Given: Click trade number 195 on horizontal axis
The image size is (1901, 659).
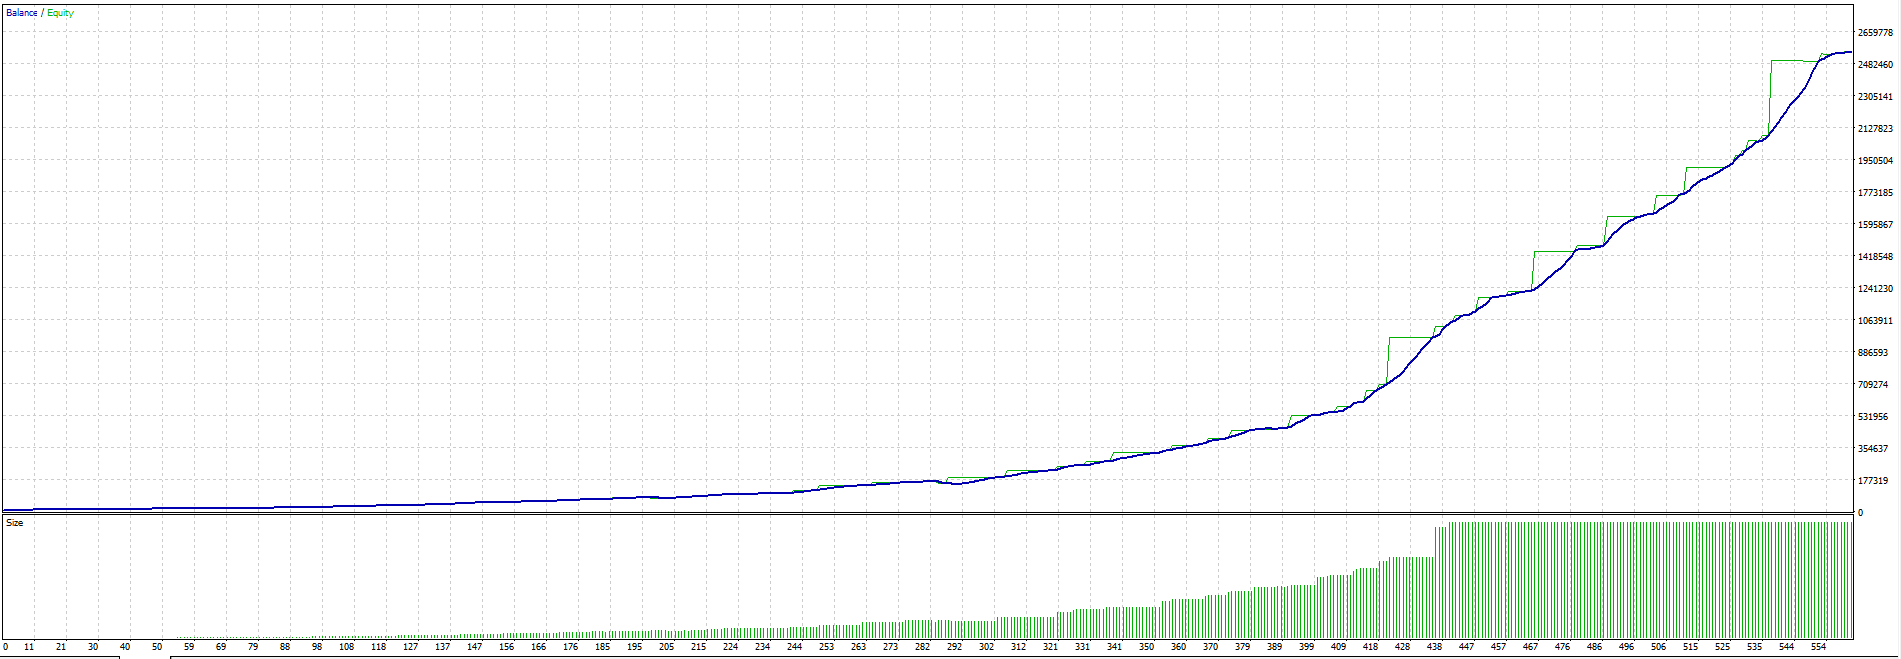Looking at the screenshot, I should pyautogui.click(x=634, y=647).
